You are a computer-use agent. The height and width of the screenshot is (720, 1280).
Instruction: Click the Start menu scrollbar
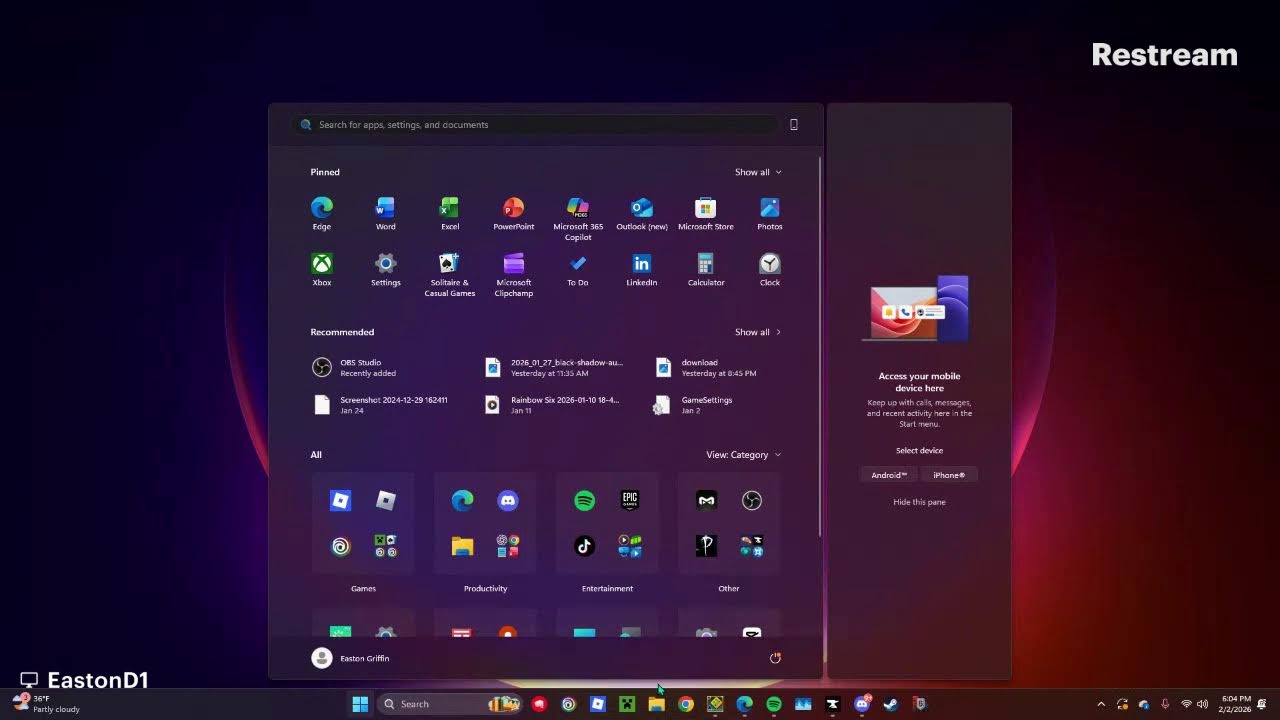[x=820, y=345]
